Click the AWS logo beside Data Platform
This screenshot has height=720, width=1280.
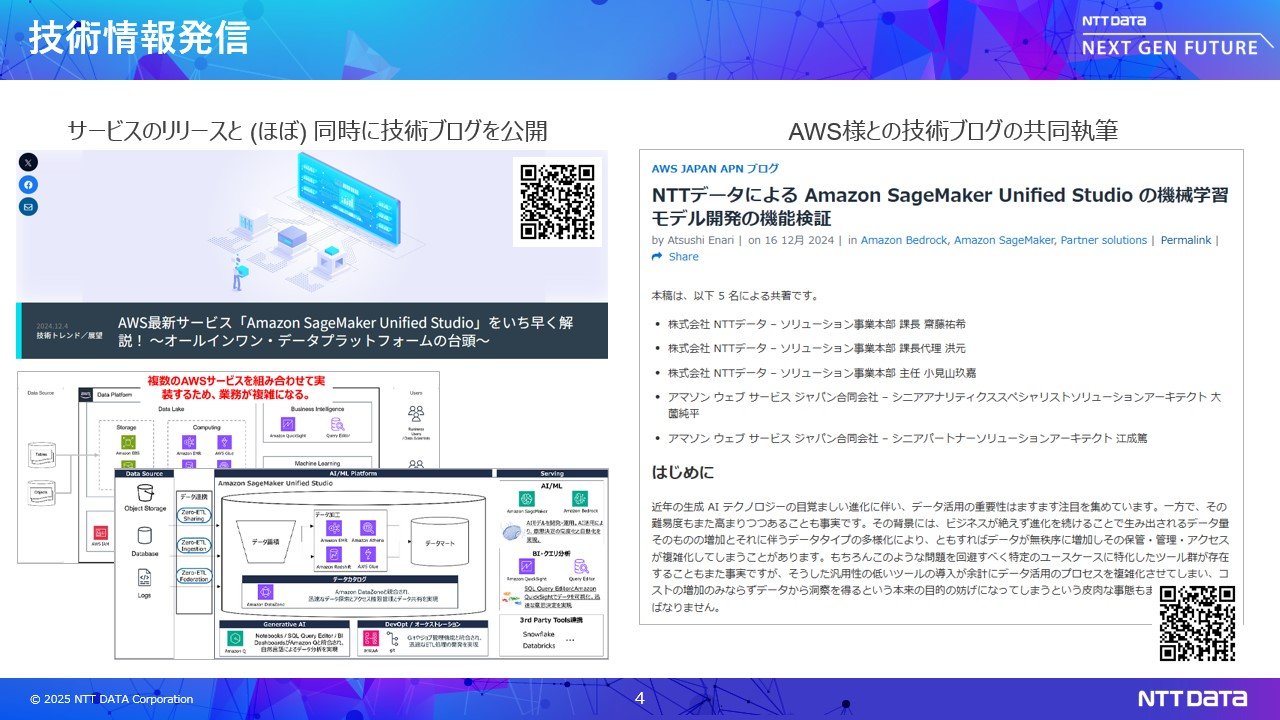coord(85,395)
